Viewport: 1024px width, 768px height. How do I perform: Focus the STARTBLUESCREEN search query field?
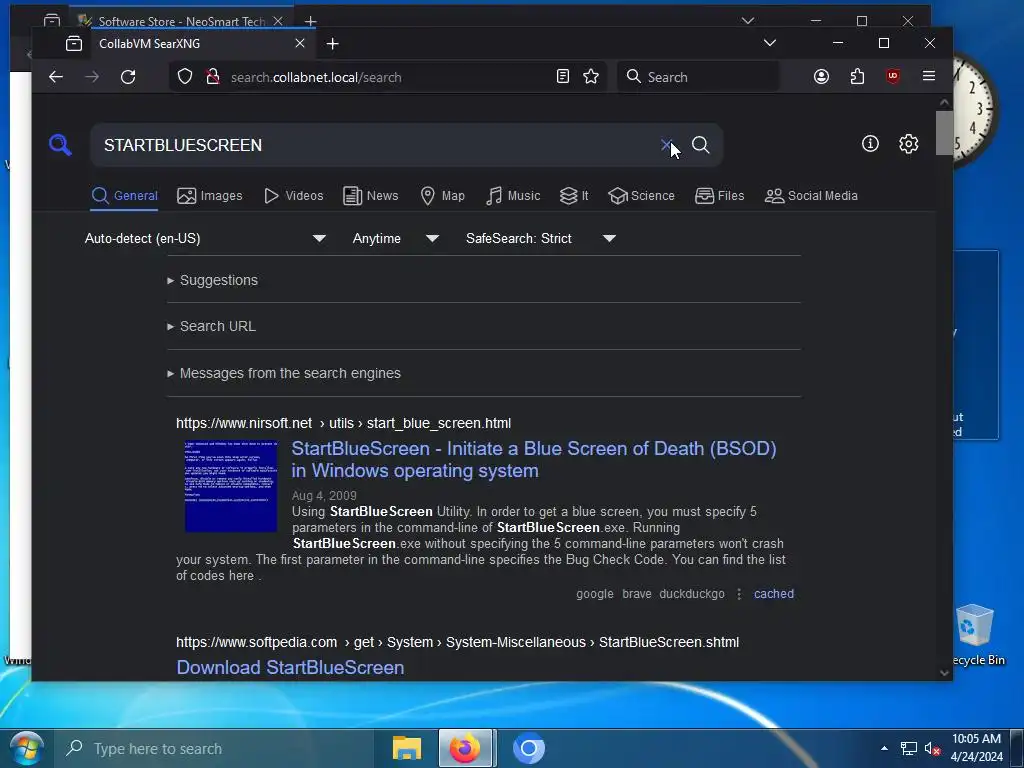[376, 145]
